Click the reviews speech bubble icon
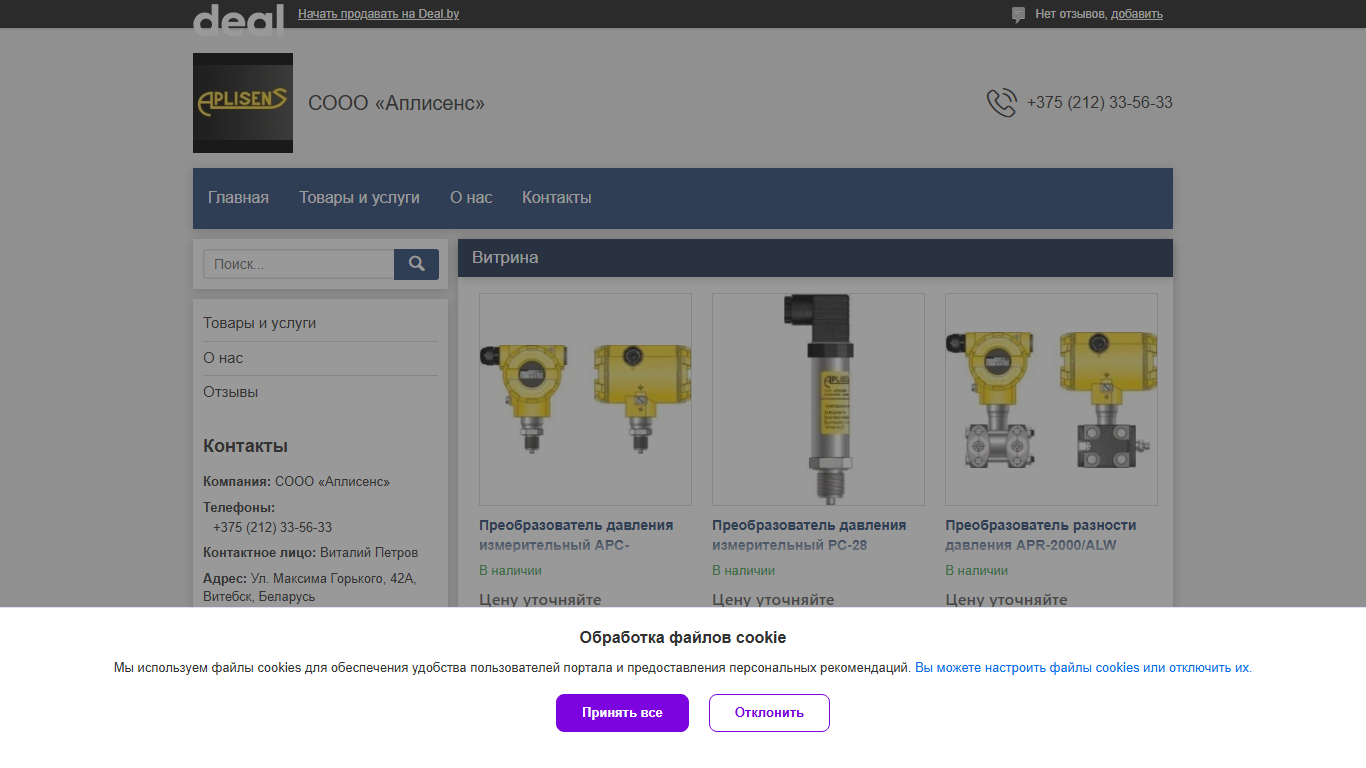1366x768 pixels. [1018, 15]
